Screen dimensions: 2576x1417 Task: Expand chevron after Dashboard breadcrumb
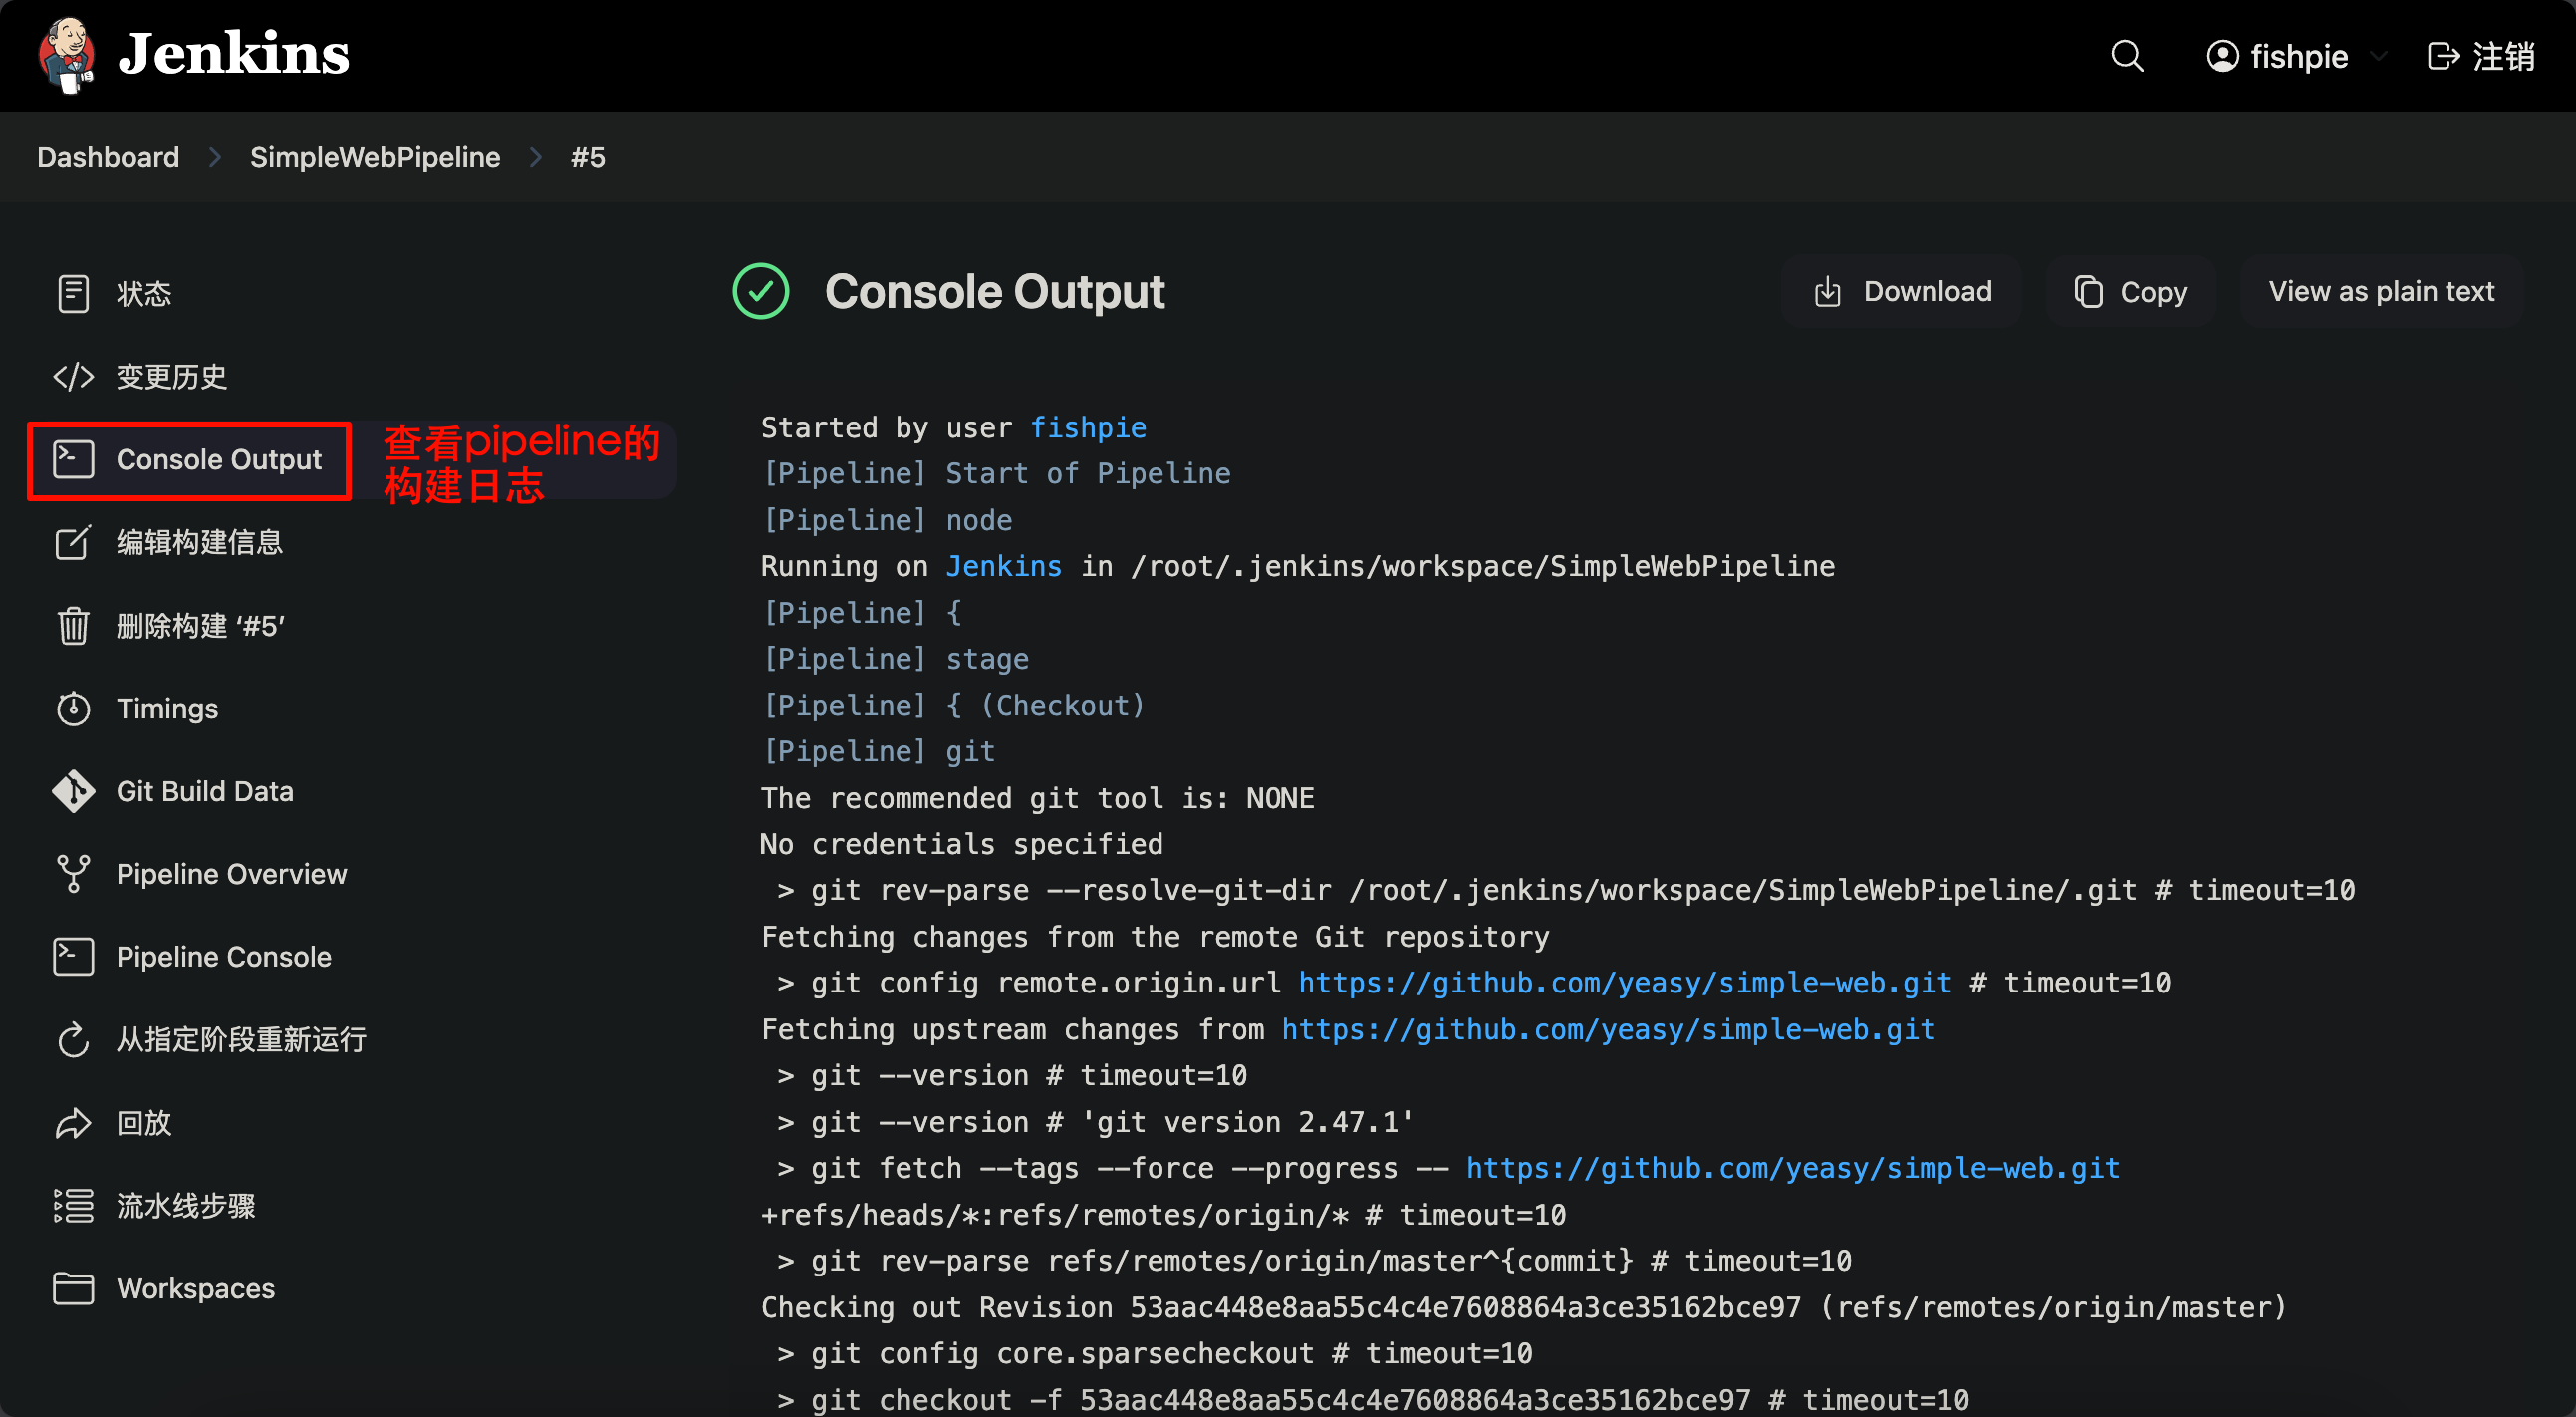coord(215,158)
